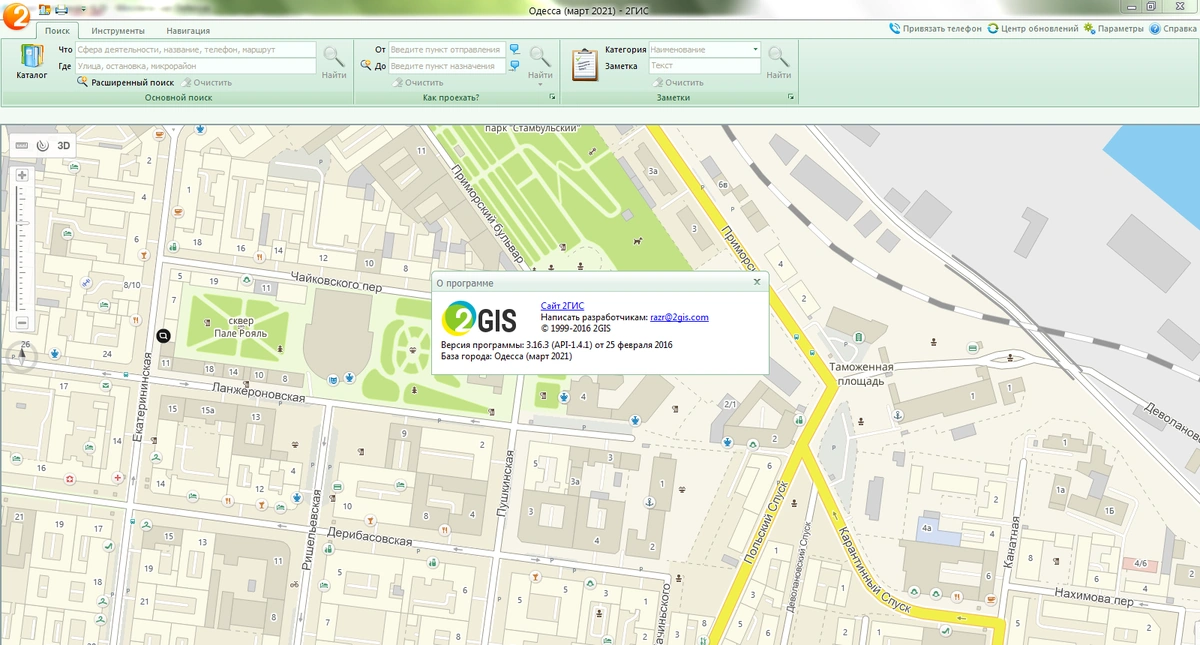
Task: Click the Чайковского пер street label
Action: coord(337,280)
